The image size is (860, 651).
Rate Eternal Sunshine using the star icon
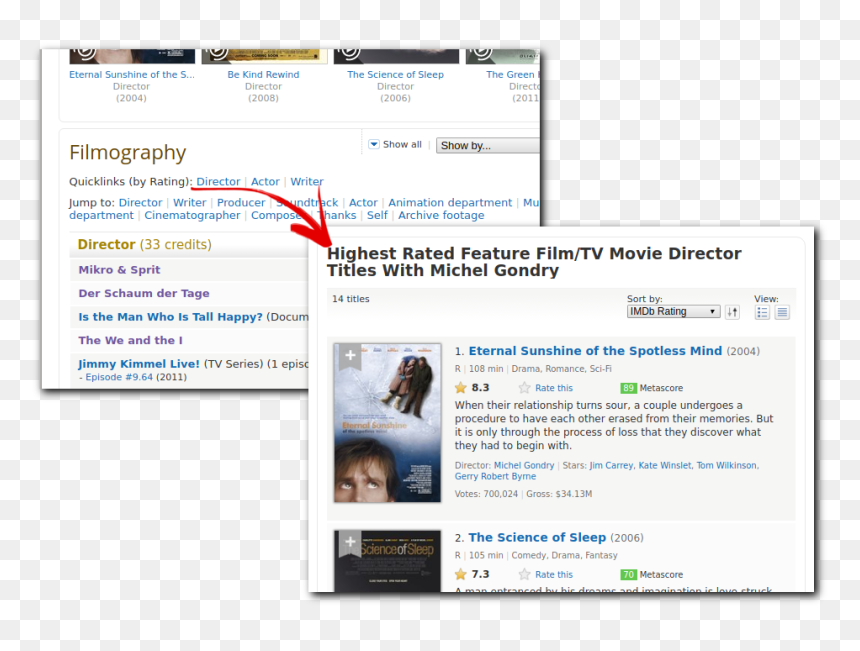(x=524, y=388)
